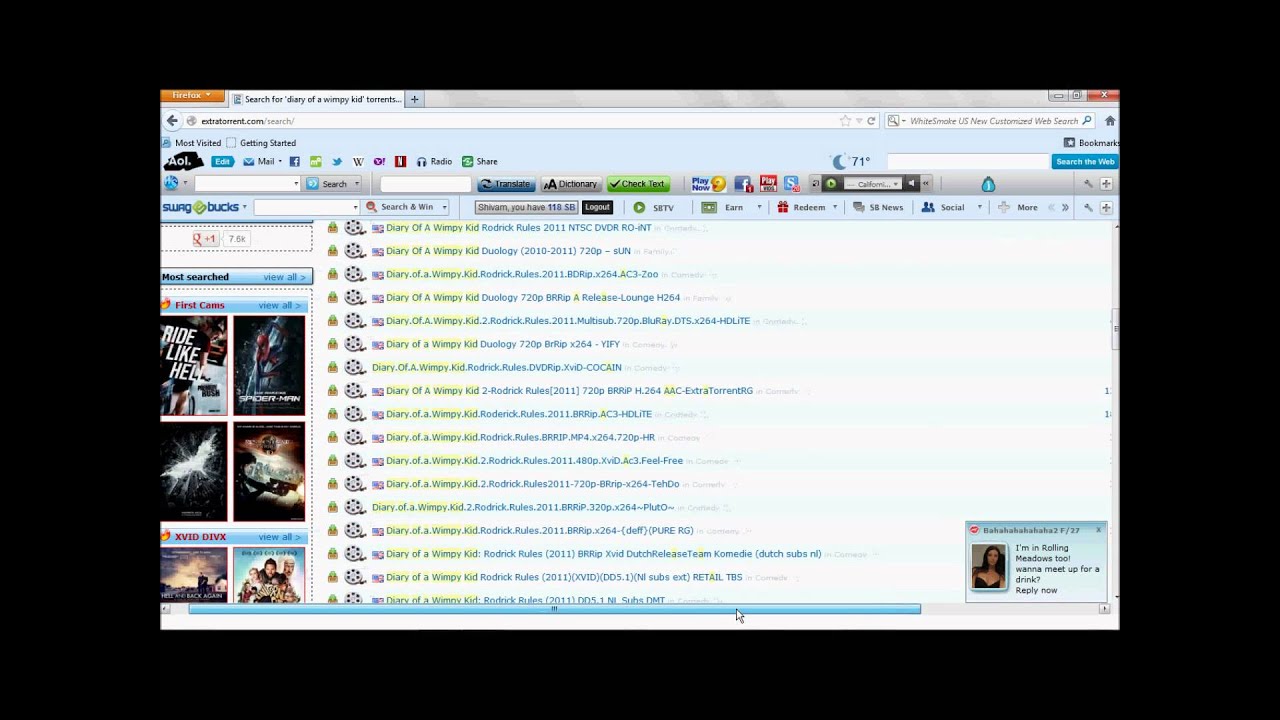Viewport: 1280px width, 720px height.
Task: Click the Swagbucks logo
Action: [201, 208]
